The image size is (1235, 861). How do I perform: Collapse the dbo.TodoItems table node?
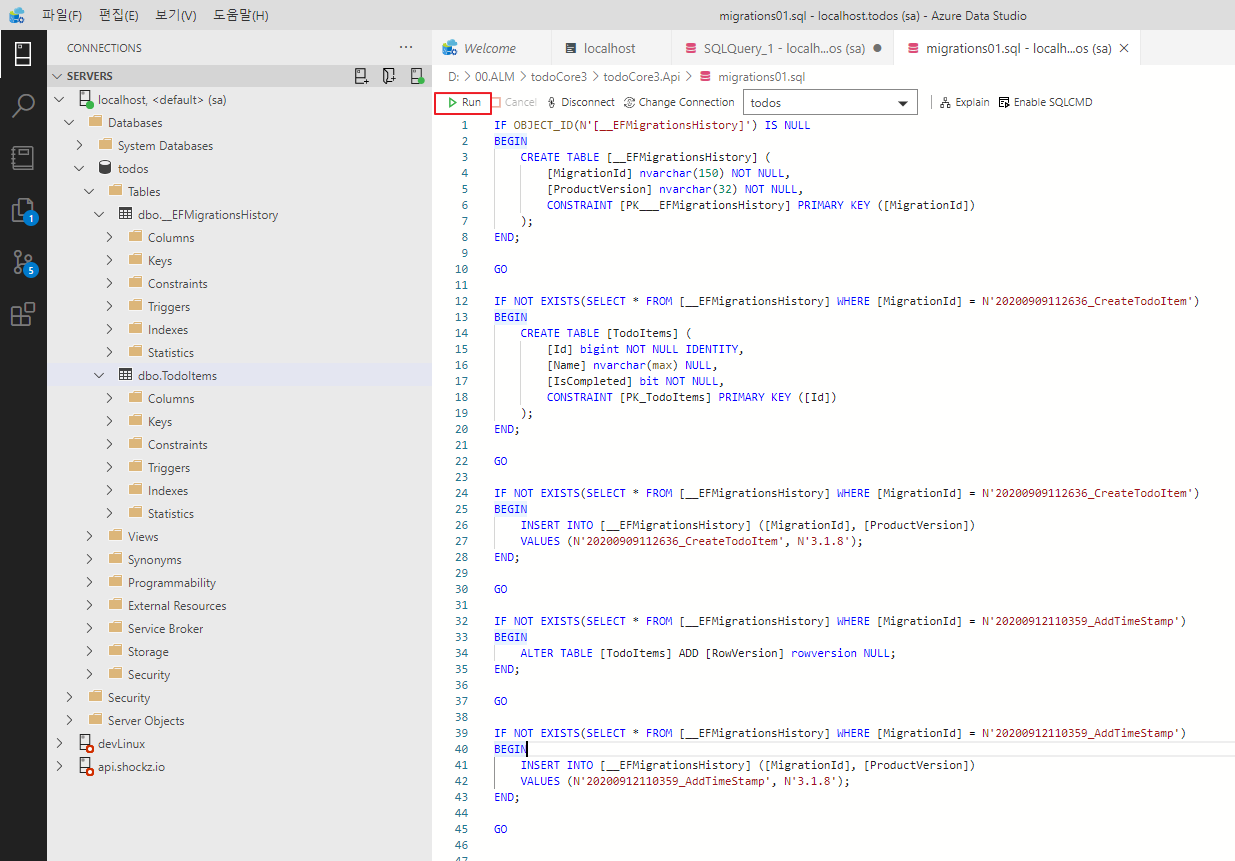(x=99, y=376)
